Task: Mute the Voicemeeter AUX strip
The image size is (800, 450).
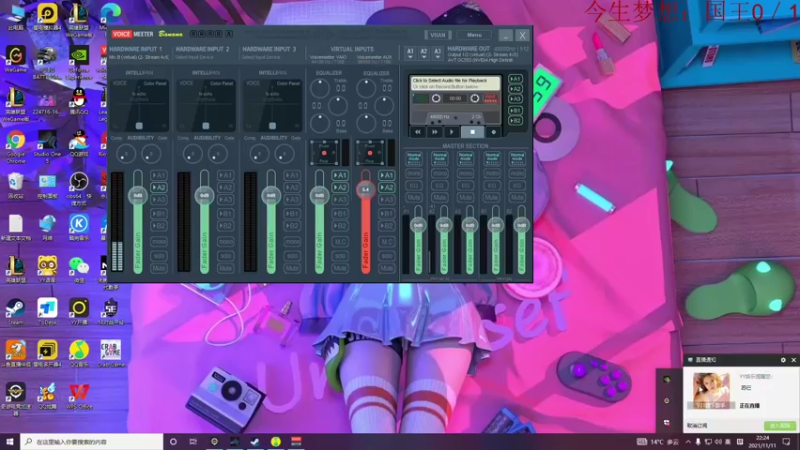Action: (x=386, y=268)
